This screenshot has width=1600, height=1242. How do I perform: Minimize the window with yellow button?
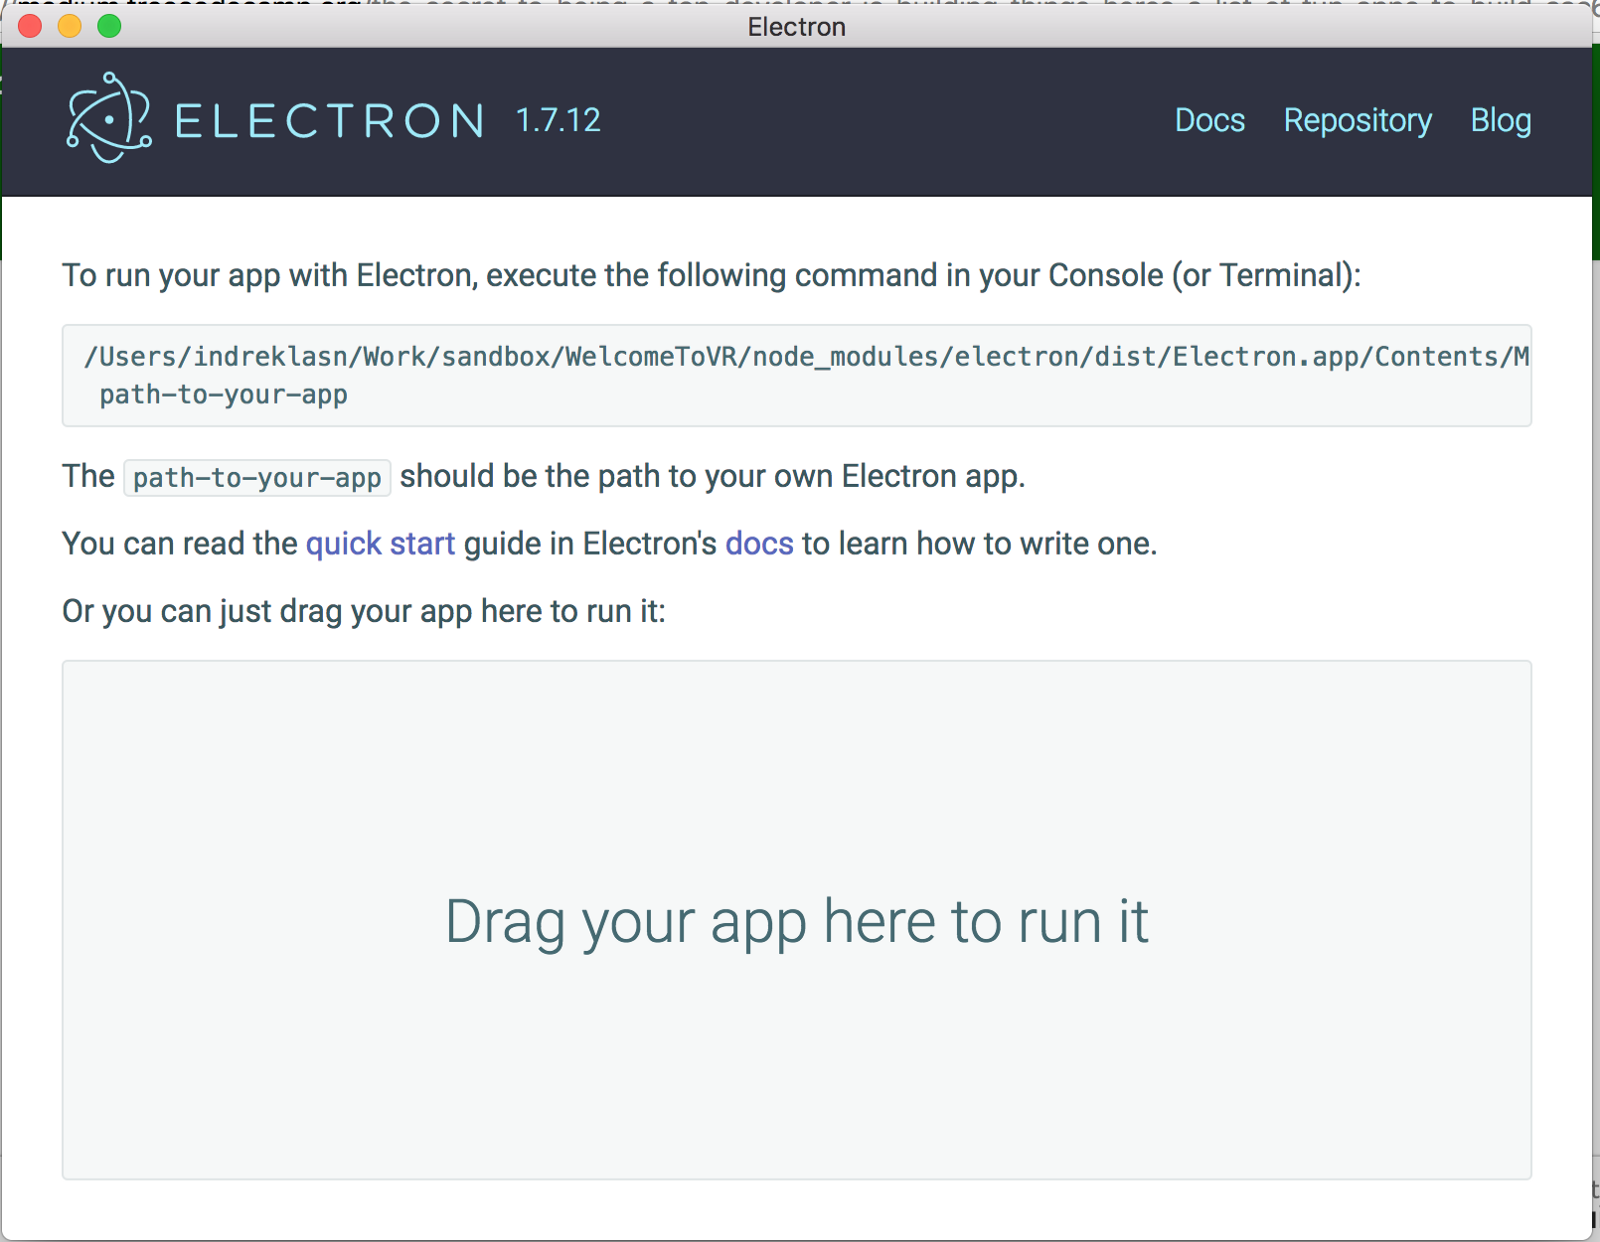click(69, 26)
